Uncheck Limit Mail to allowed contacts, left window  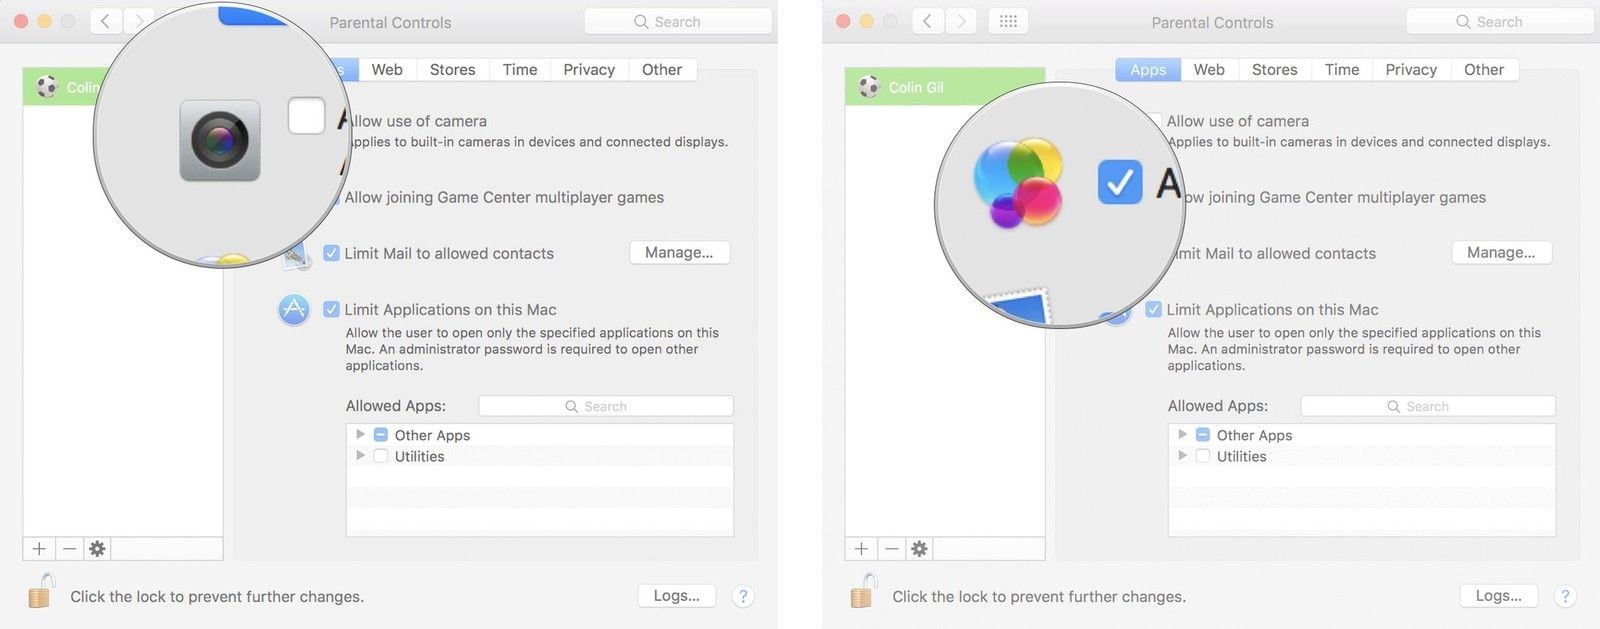331,254
